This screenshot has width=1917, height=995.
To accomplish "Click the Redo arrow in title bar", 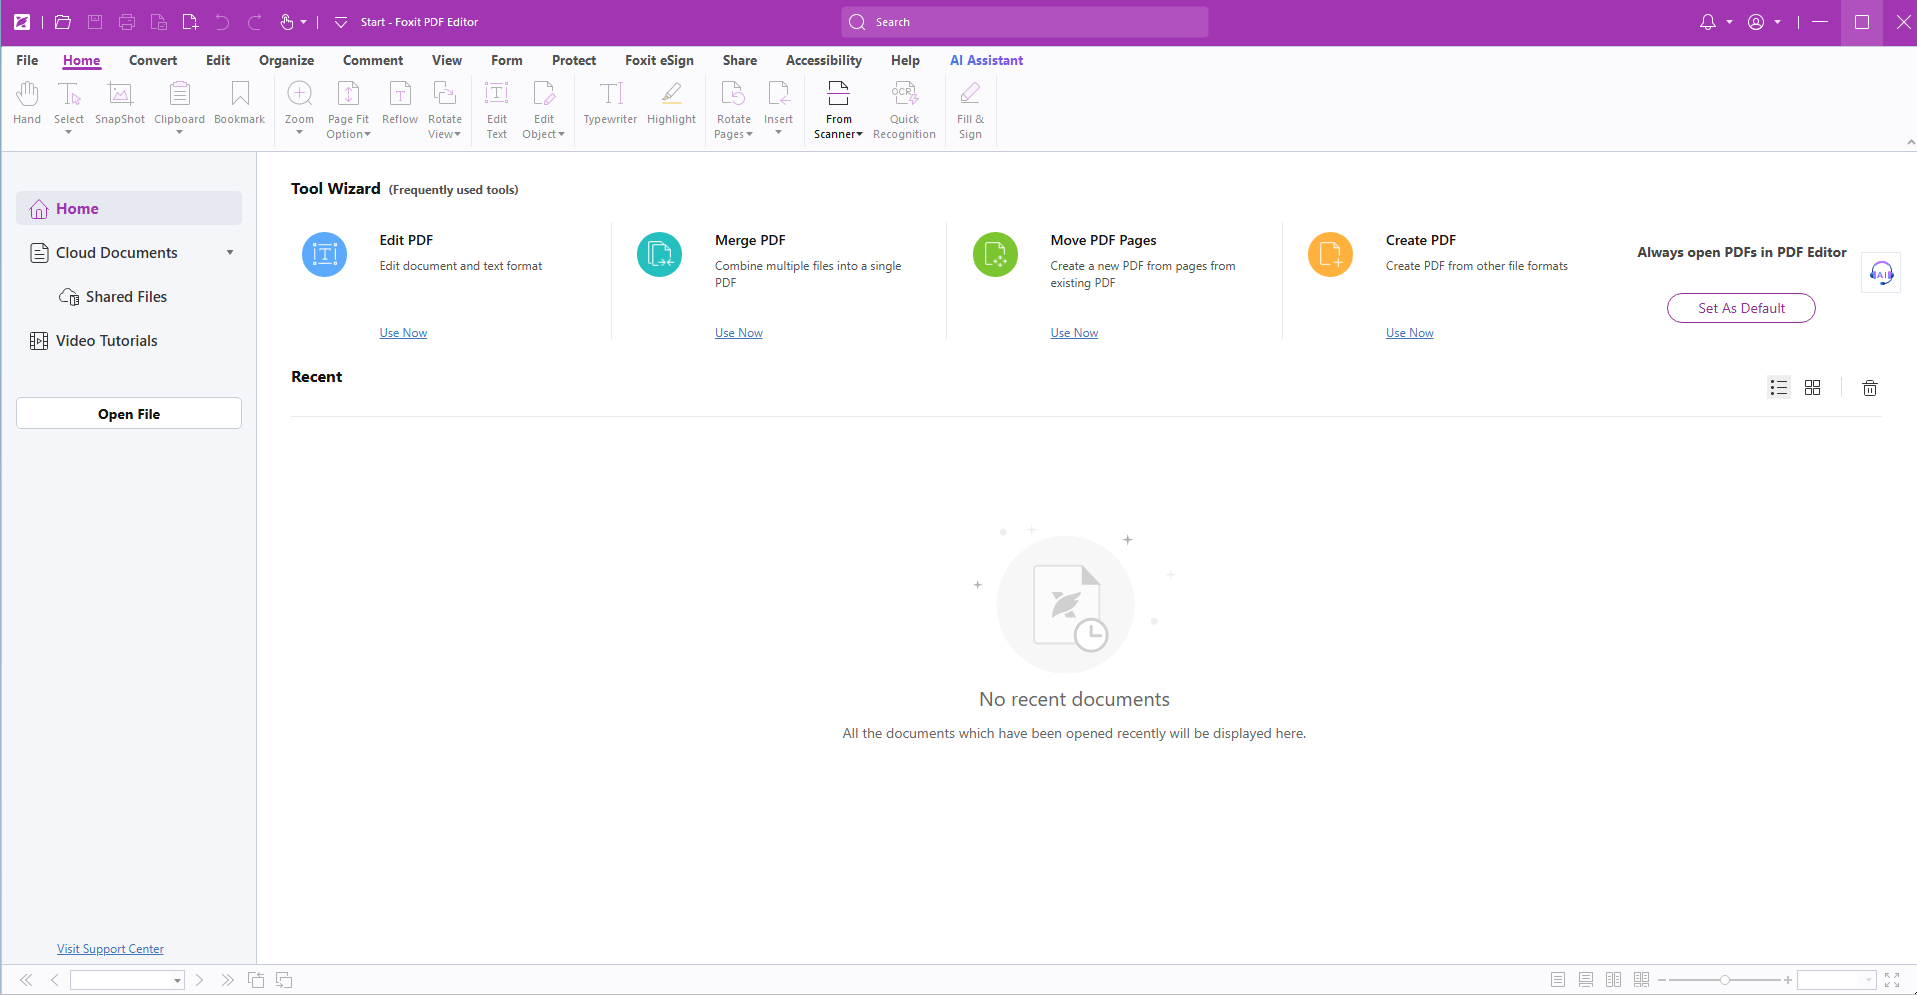I will coord(255,22).
